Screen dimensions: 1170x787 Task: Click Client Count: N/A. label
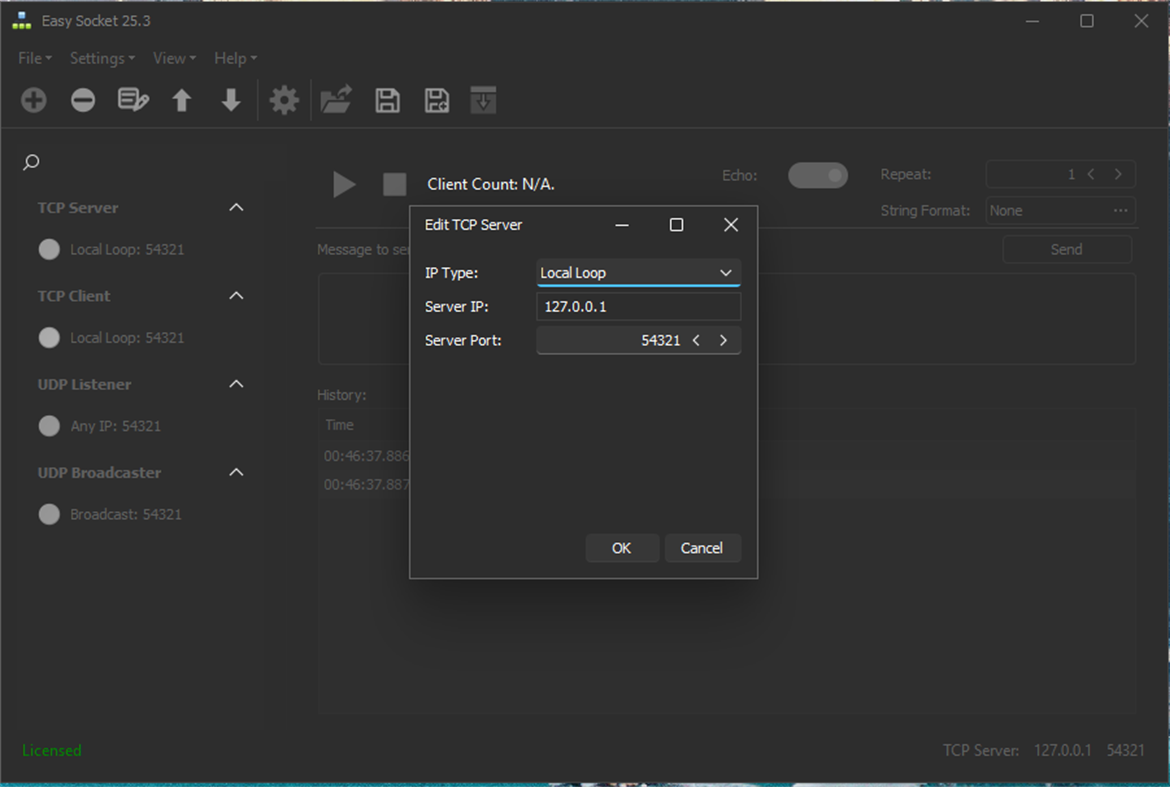point(491,184)
